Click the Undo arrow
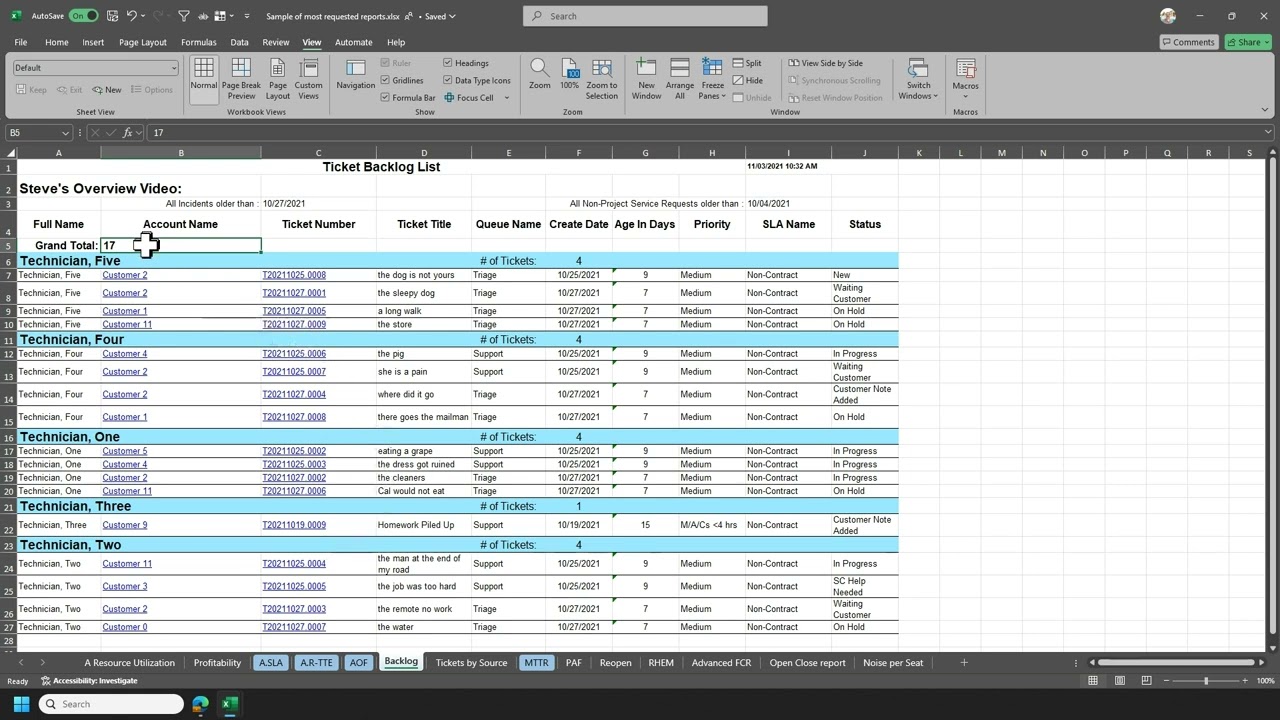The height and width of the screenshot is (720, 1280). click(x=132, y=16)
